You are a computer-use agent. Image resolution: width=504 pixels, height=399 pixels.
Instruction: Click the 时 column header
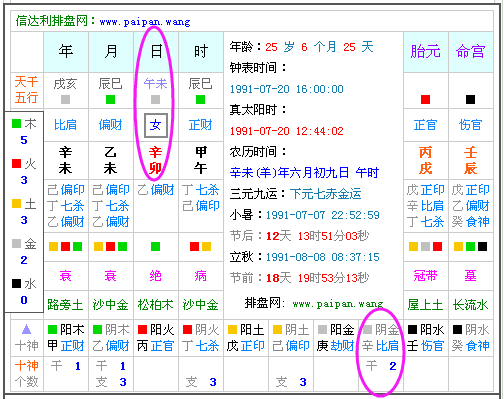(201, 52)
